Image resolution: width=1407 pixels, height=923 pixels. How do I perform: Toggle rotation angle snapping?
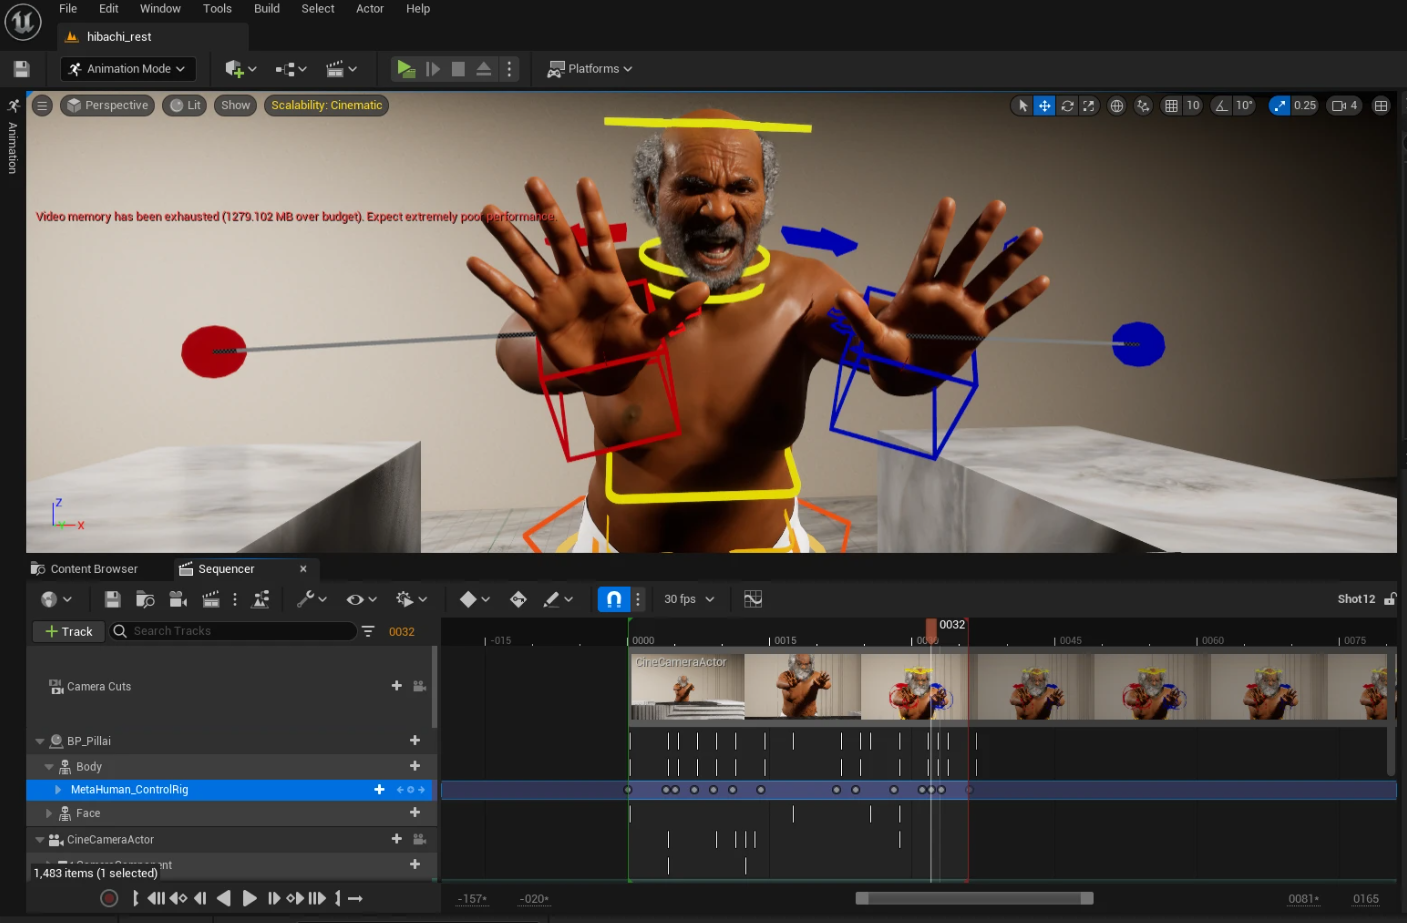click(1221, 106)
